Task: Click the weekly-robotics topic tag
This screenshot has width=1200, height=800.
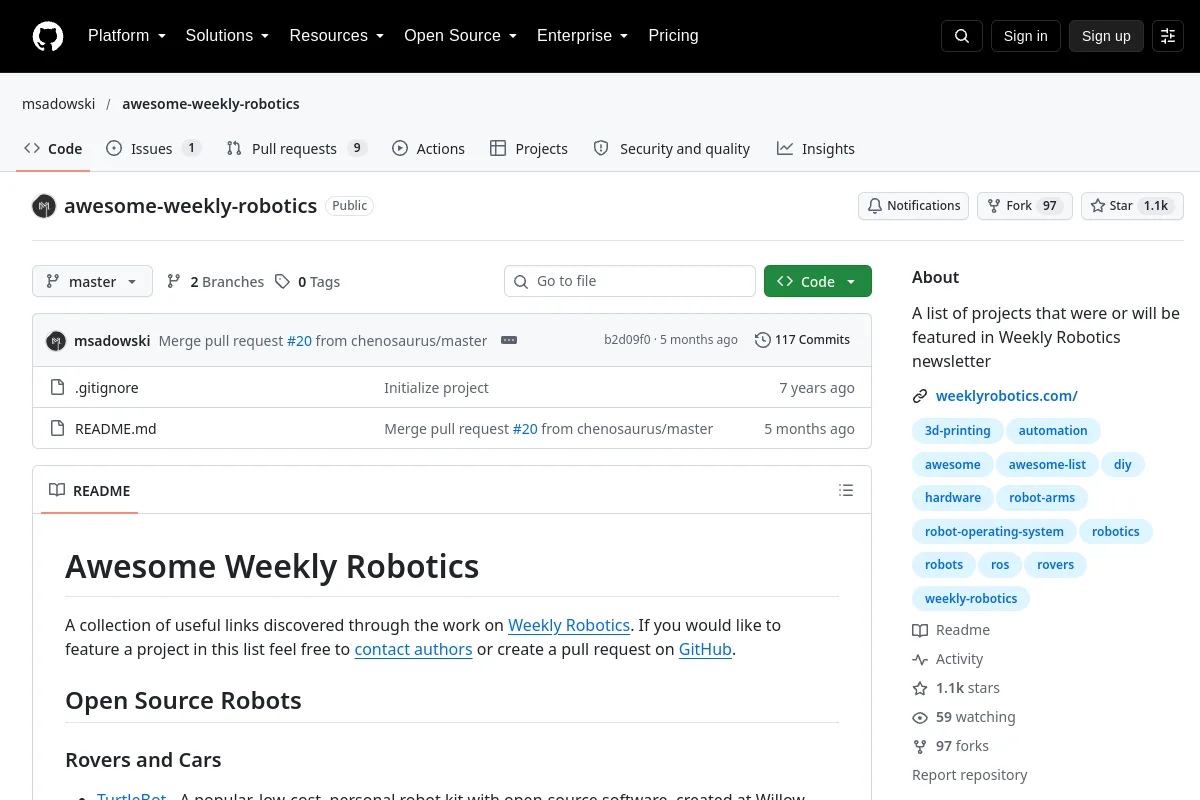Action: coord(971,599)
